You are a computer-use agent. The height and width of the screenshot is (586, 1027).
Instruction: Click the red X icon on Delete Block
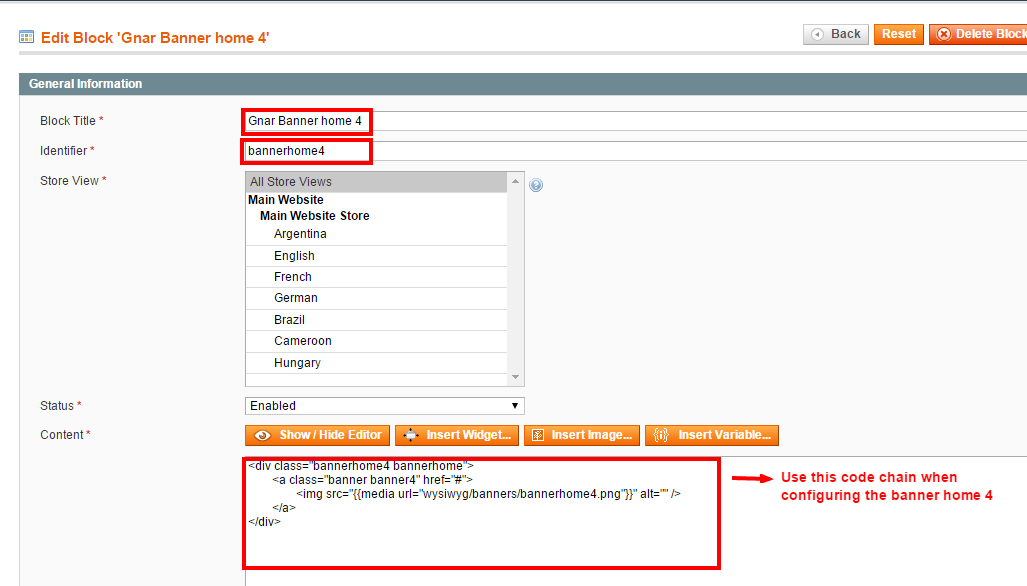[x=944, y=34]
